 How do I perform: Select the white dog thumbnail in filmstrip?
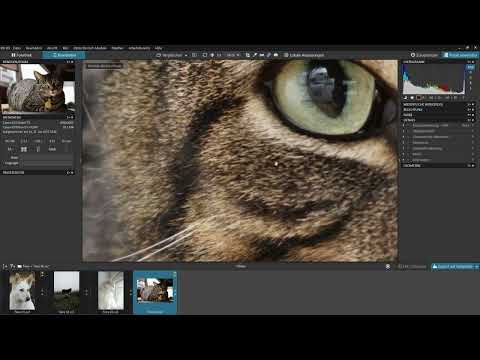(22, 291)
